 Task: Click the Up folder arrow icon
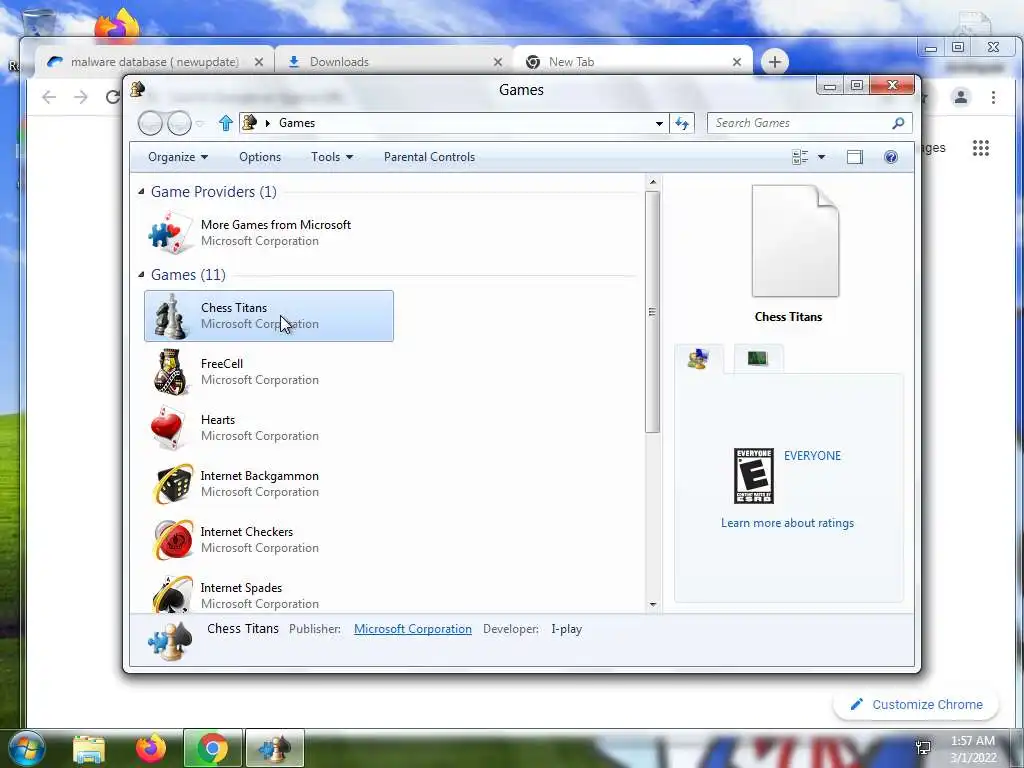point(226,123)
